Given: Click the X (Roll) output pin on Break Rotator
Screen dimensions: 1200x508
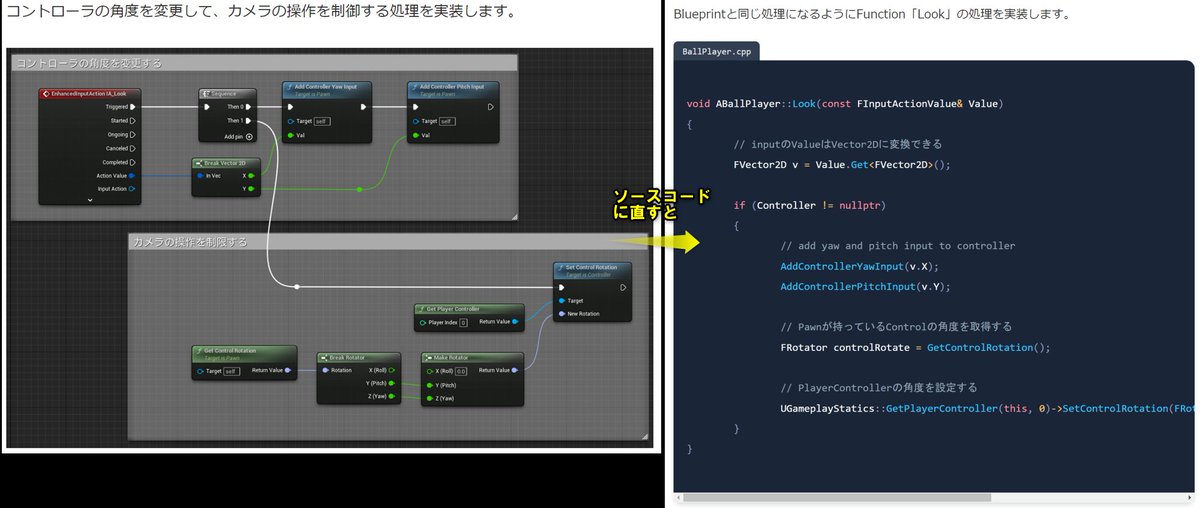Looking at the screenshot, I should coord(391,370).
